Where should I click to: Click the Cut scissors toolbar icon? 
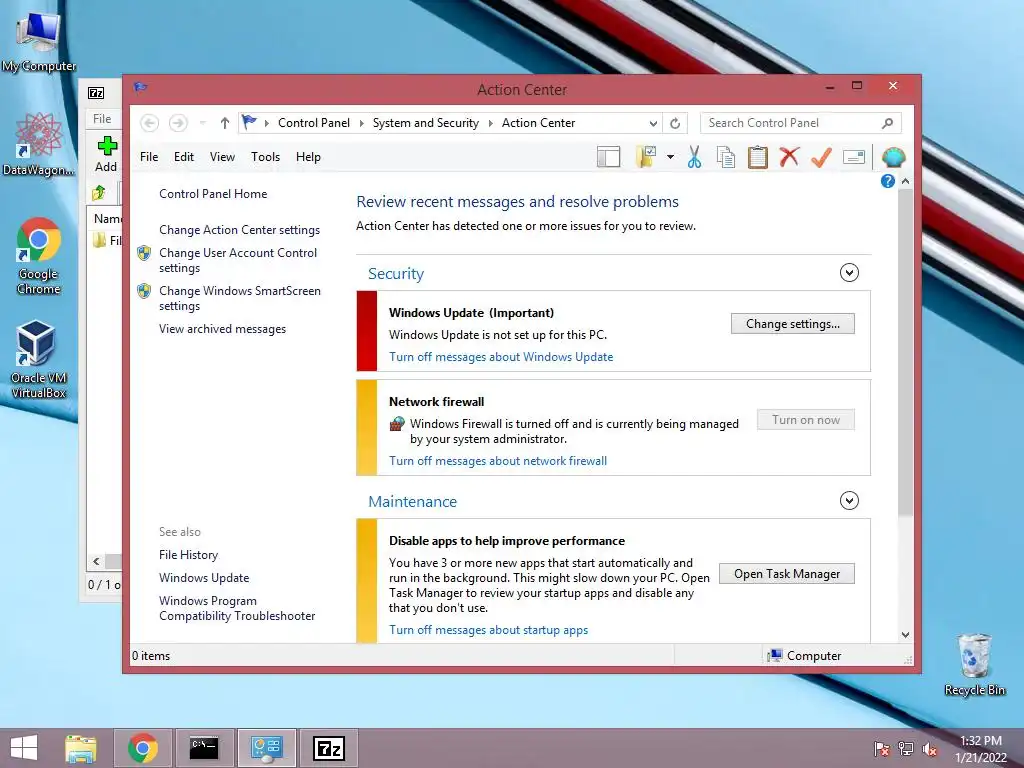pyautogui.click(x=694, y=157)
